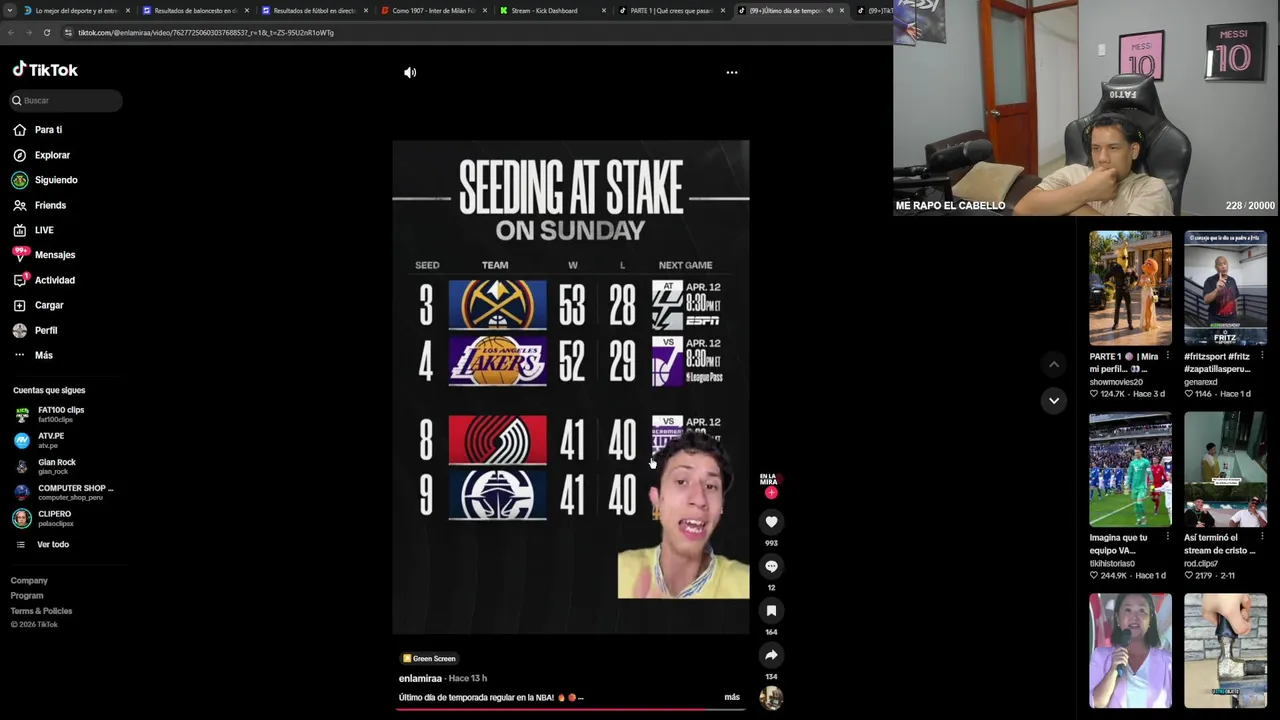1280x720 pixels.
Task: Expand the caption with más
Action: pyautogui.click(x=732, y=697)
